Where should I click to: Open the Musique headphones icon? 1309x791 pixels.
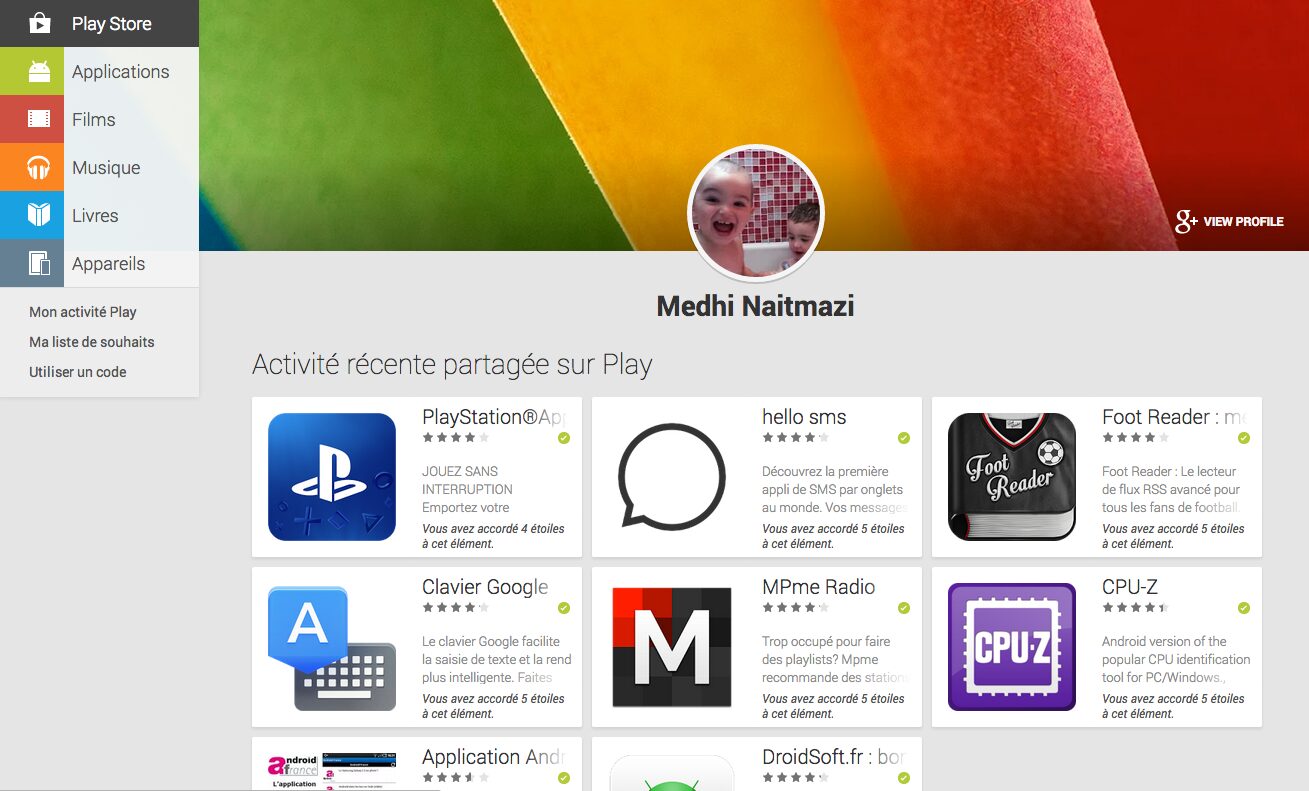pos(39,168)
